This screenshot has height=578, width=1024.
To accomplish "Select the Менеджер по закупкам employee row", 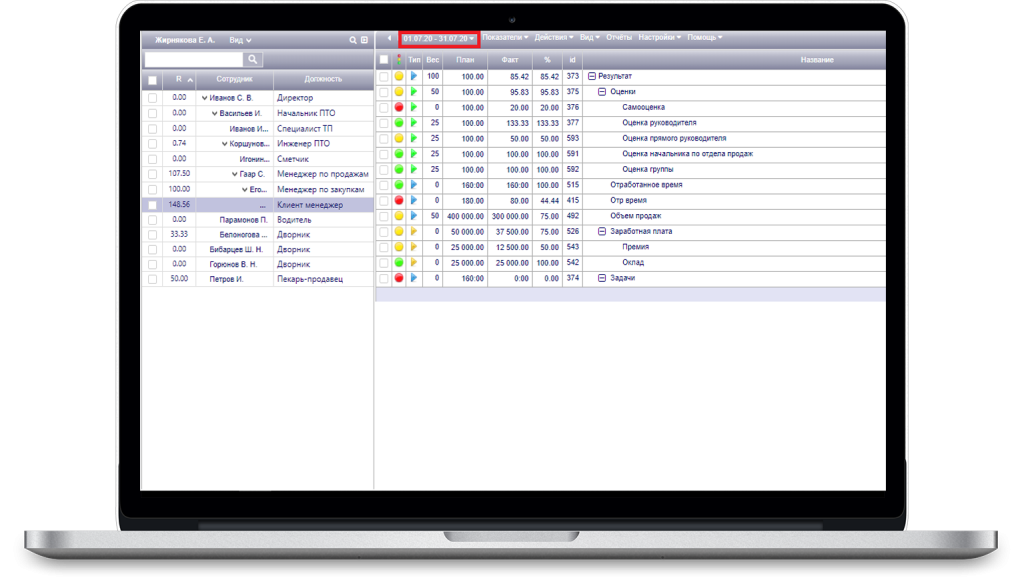I will pyautogui.click(x=258, y=190).
